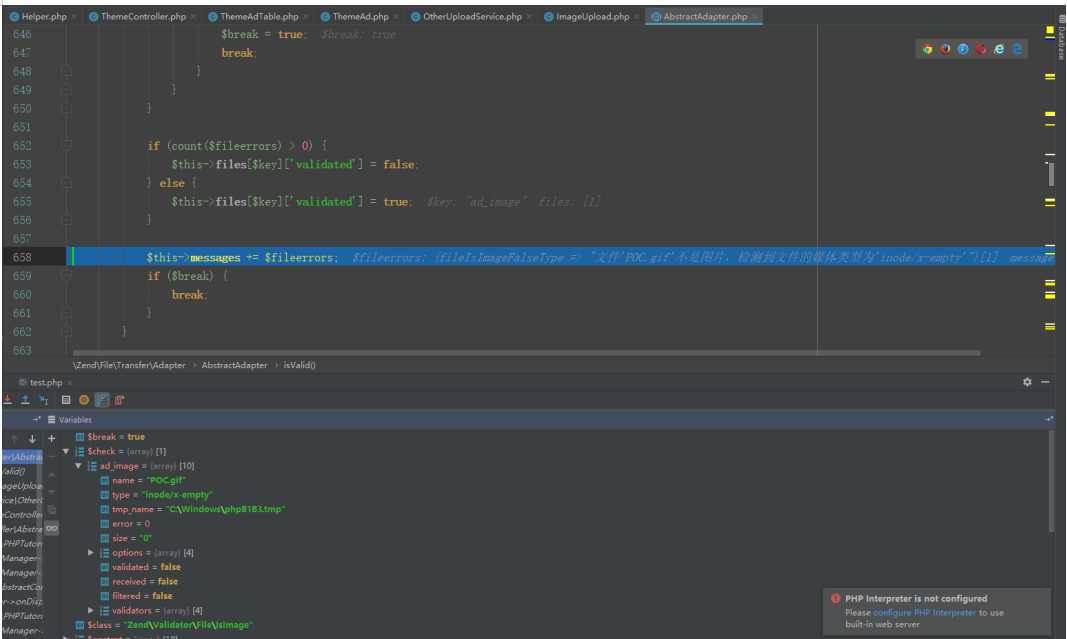Screen dimensions: 1067x639
Task: Click the Step Into debugger icon
Action: pos(7,400)
